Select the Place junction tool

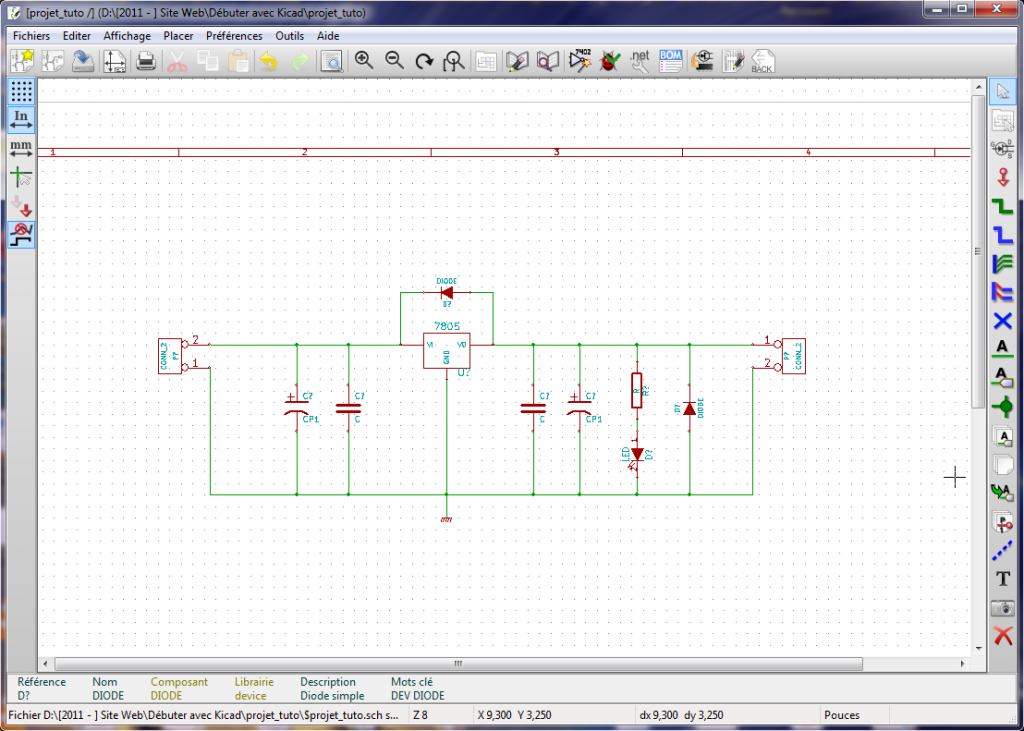coord(1002,406)
